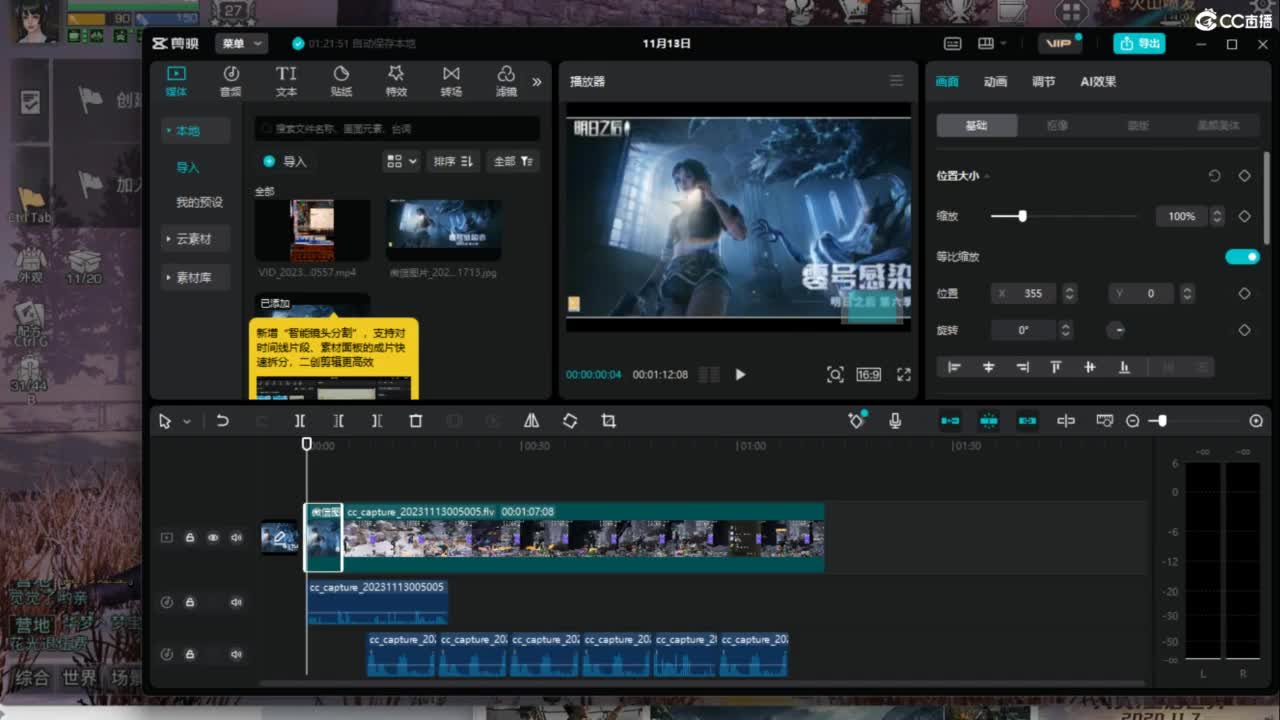Select the VID_2023...0557.mp4 thumbnail
The width and height of the screenshot is (1280, 720).
(x=312, y=230)
